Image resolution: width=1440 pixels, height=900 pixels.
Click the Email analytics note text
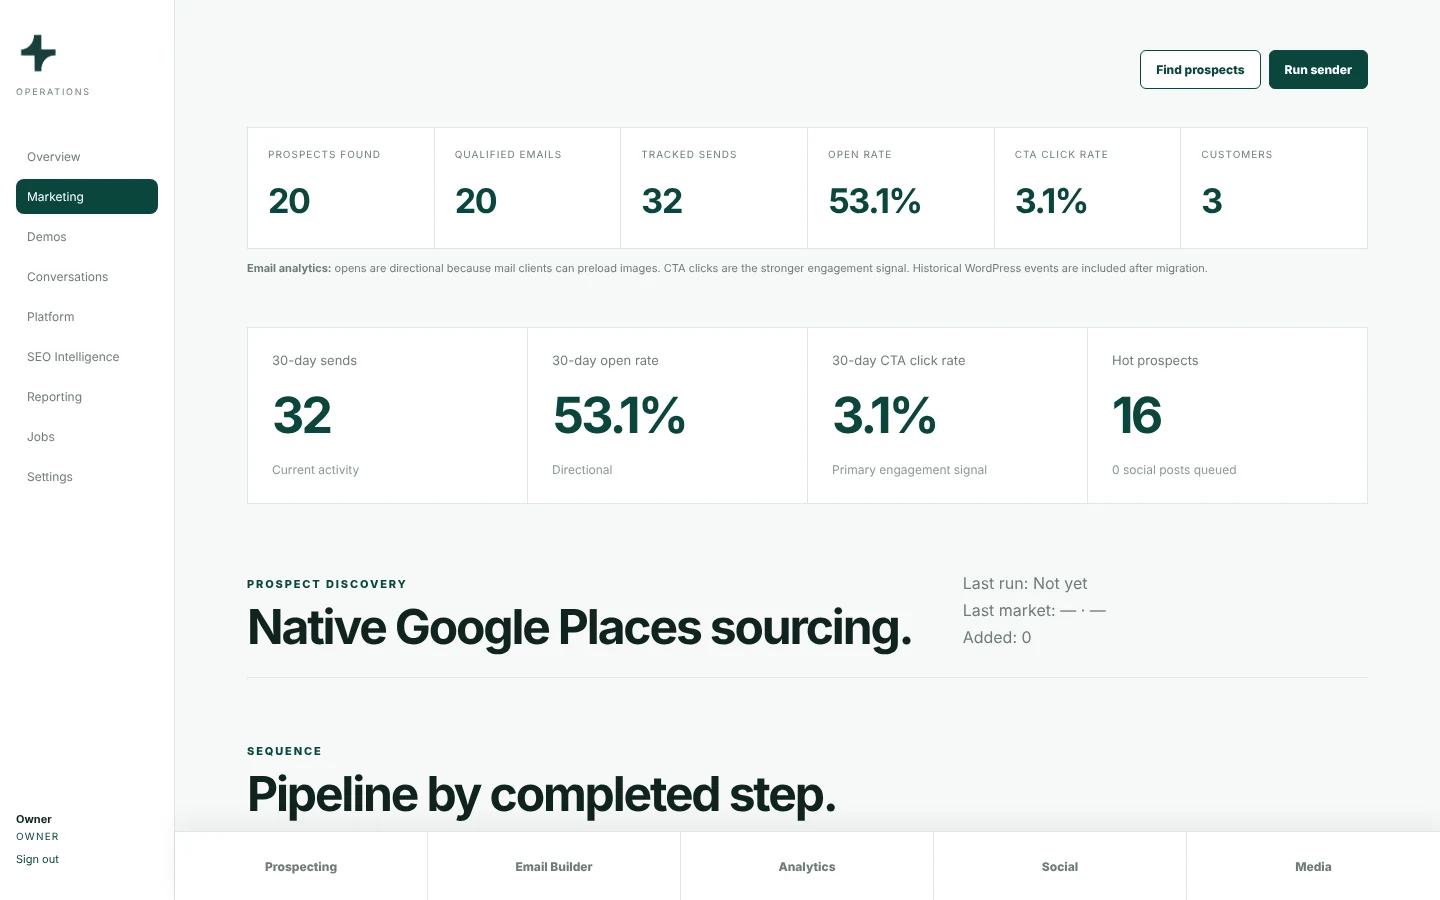point(727,268)
